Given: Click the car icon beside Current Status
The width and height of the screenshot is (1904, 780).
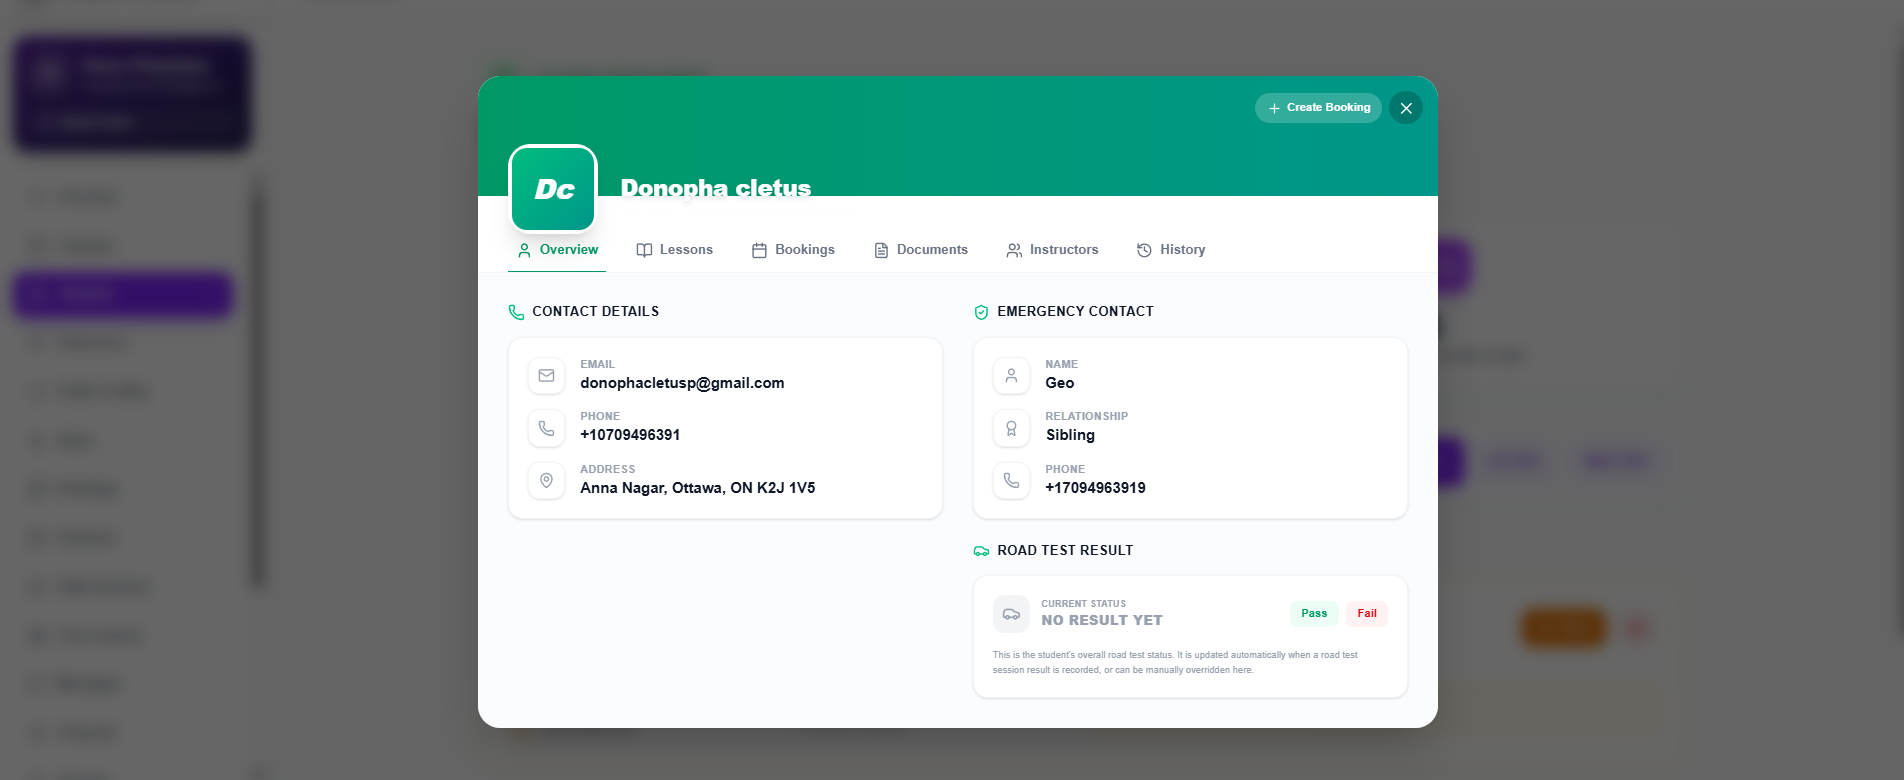Looking at the screenshot, I should click(1011, 614).
